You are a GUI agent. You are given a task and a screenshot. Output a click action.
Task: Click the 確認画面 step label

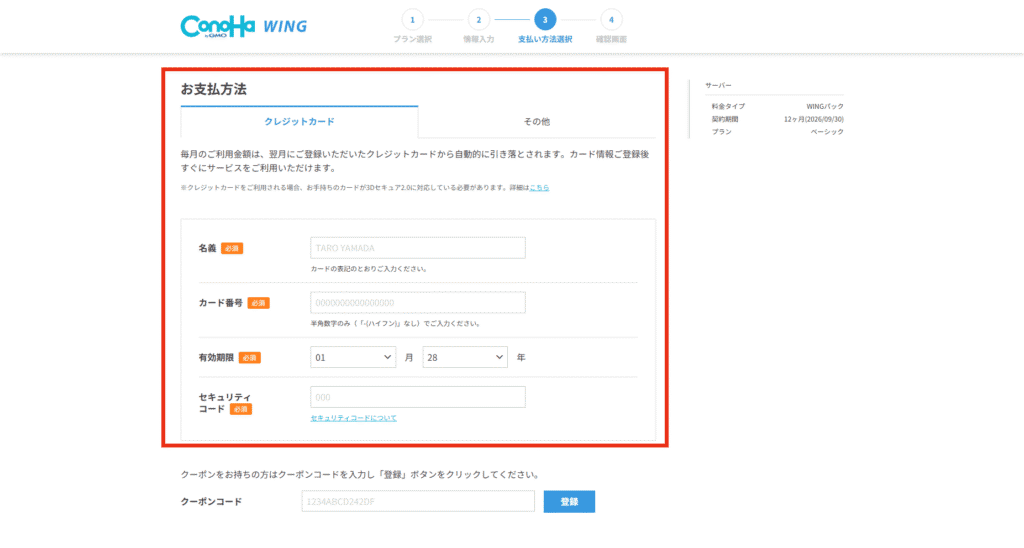tap(611, 39)
